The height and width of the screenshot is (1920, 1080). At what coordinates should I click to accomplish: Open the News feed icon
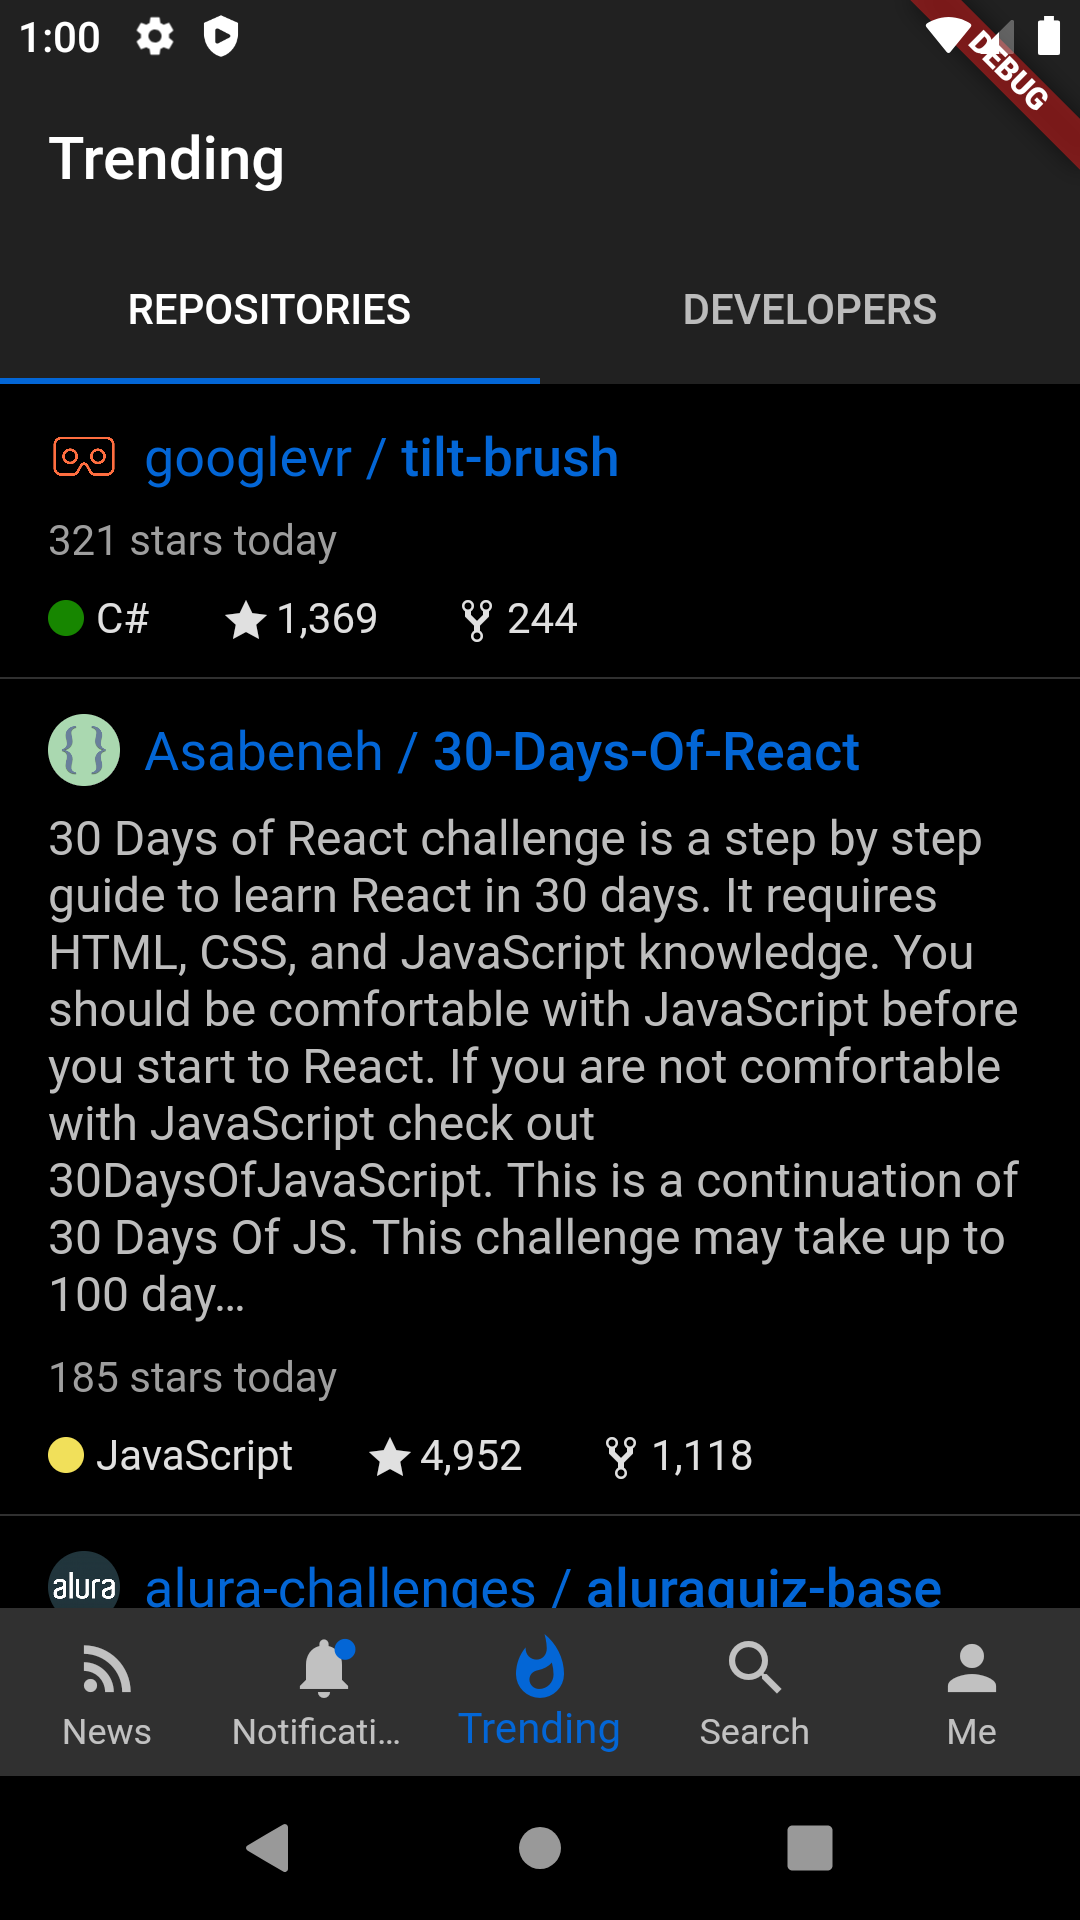pos(107,1669)
